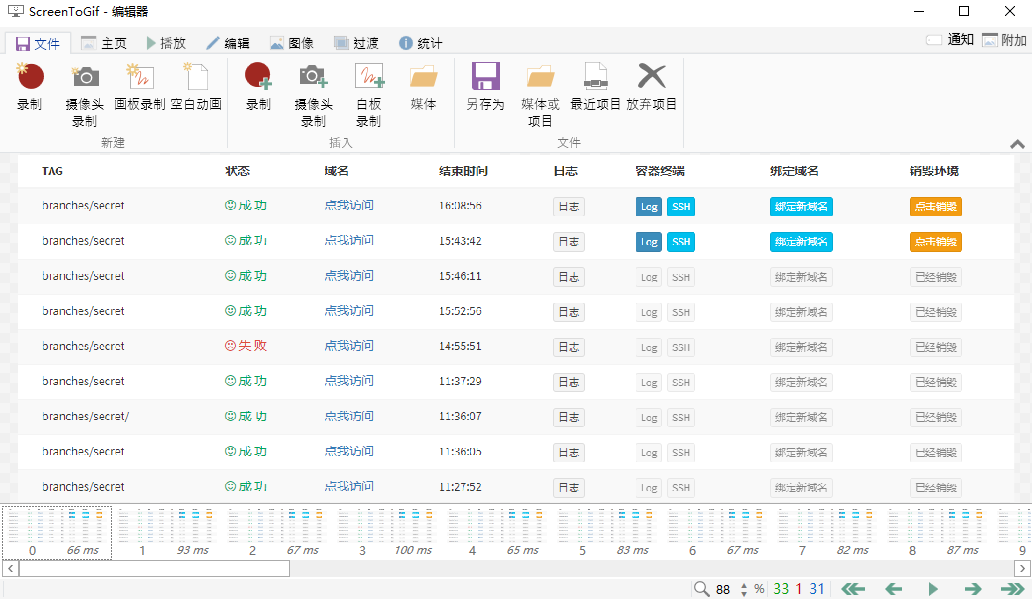Play the animation using the play button
Image resolution: width=1032 pixels, height=599 pixels.
coord(933,589)
